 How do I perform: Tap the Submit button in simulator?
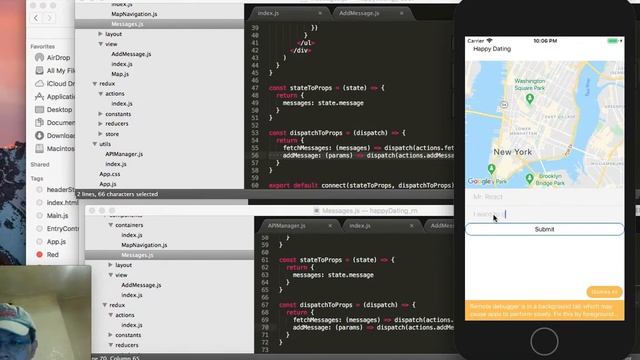(x=544, y=229)
